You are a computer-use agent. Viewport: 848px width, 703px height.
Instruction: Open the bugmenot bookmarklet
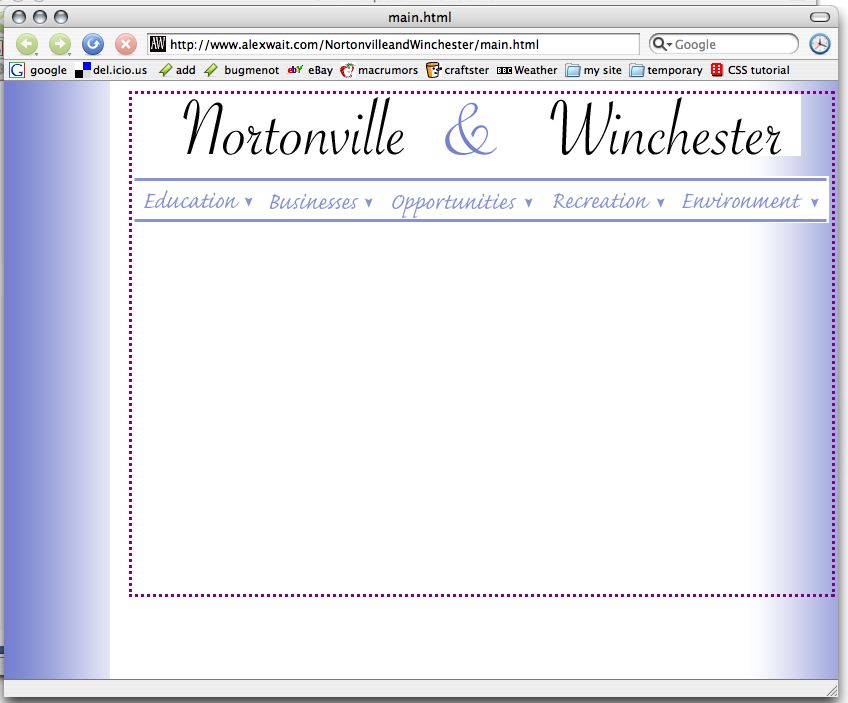coord(251,70)
